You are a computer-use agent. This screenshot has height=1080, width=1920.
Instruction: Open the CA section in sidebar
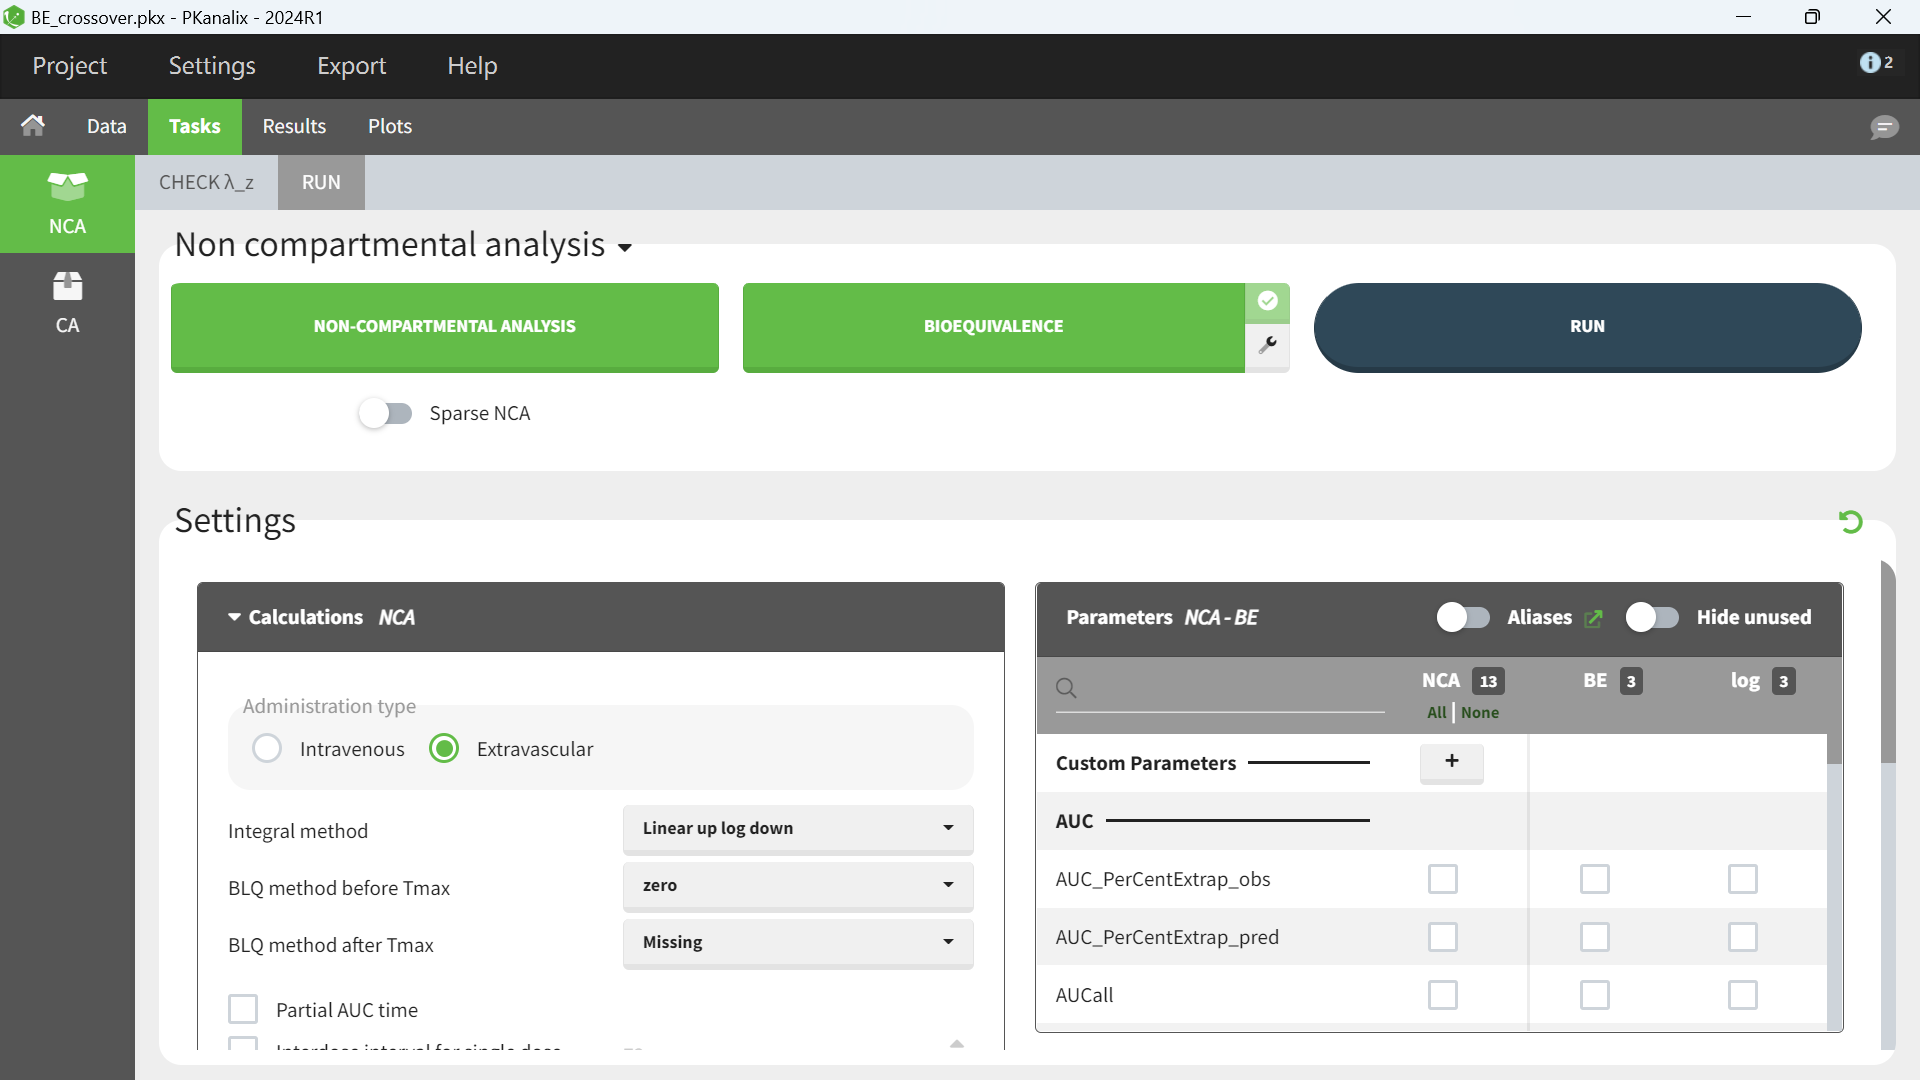tap(67, 303)
